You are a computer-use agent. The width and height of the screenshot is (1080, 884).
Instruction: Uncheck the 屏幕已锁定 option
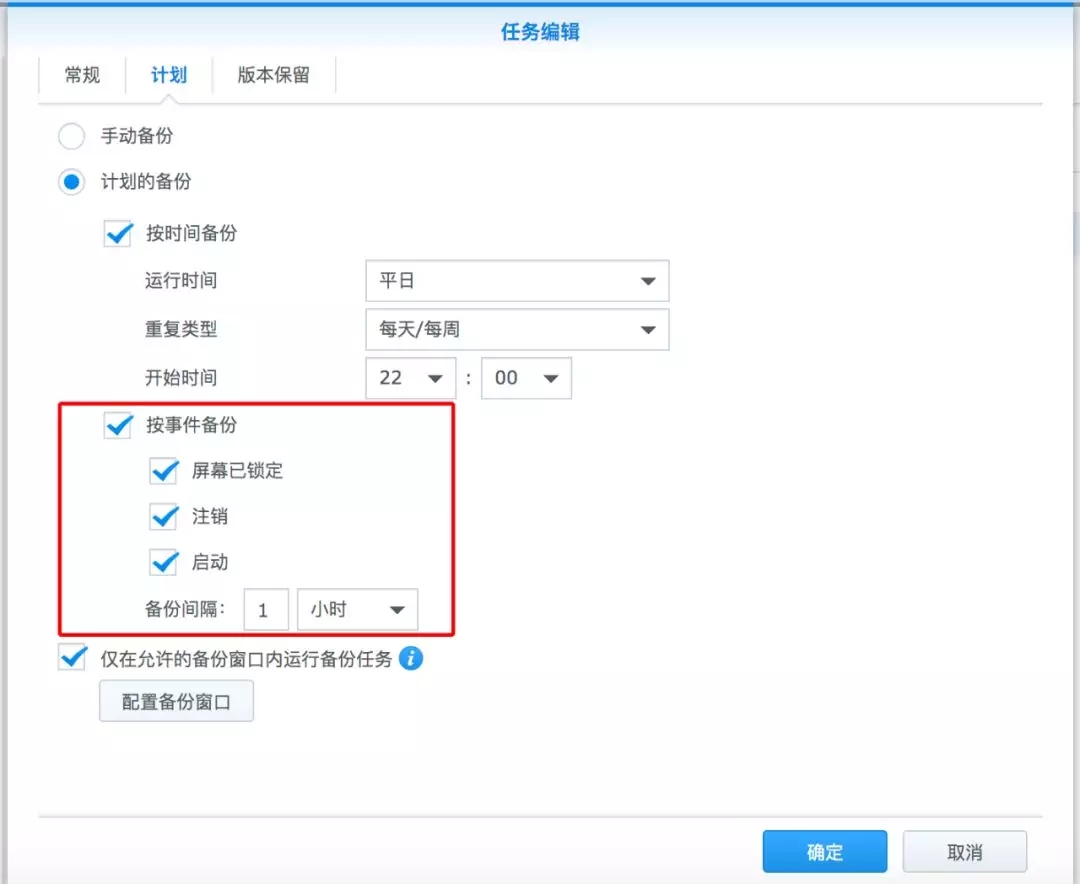pyautogui.click(x=164, y=471)
